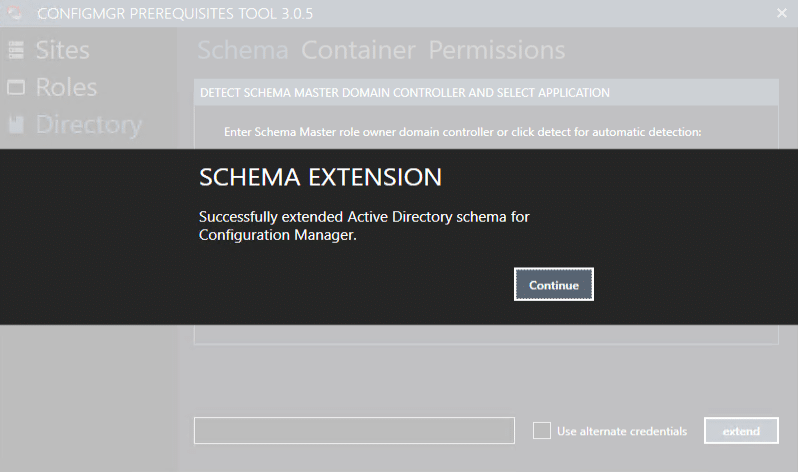This screenshot has height=472, width=798.
Task: Click the empty text field beside the checkbox
Action: pyautogui.click(x=354, y=431)
